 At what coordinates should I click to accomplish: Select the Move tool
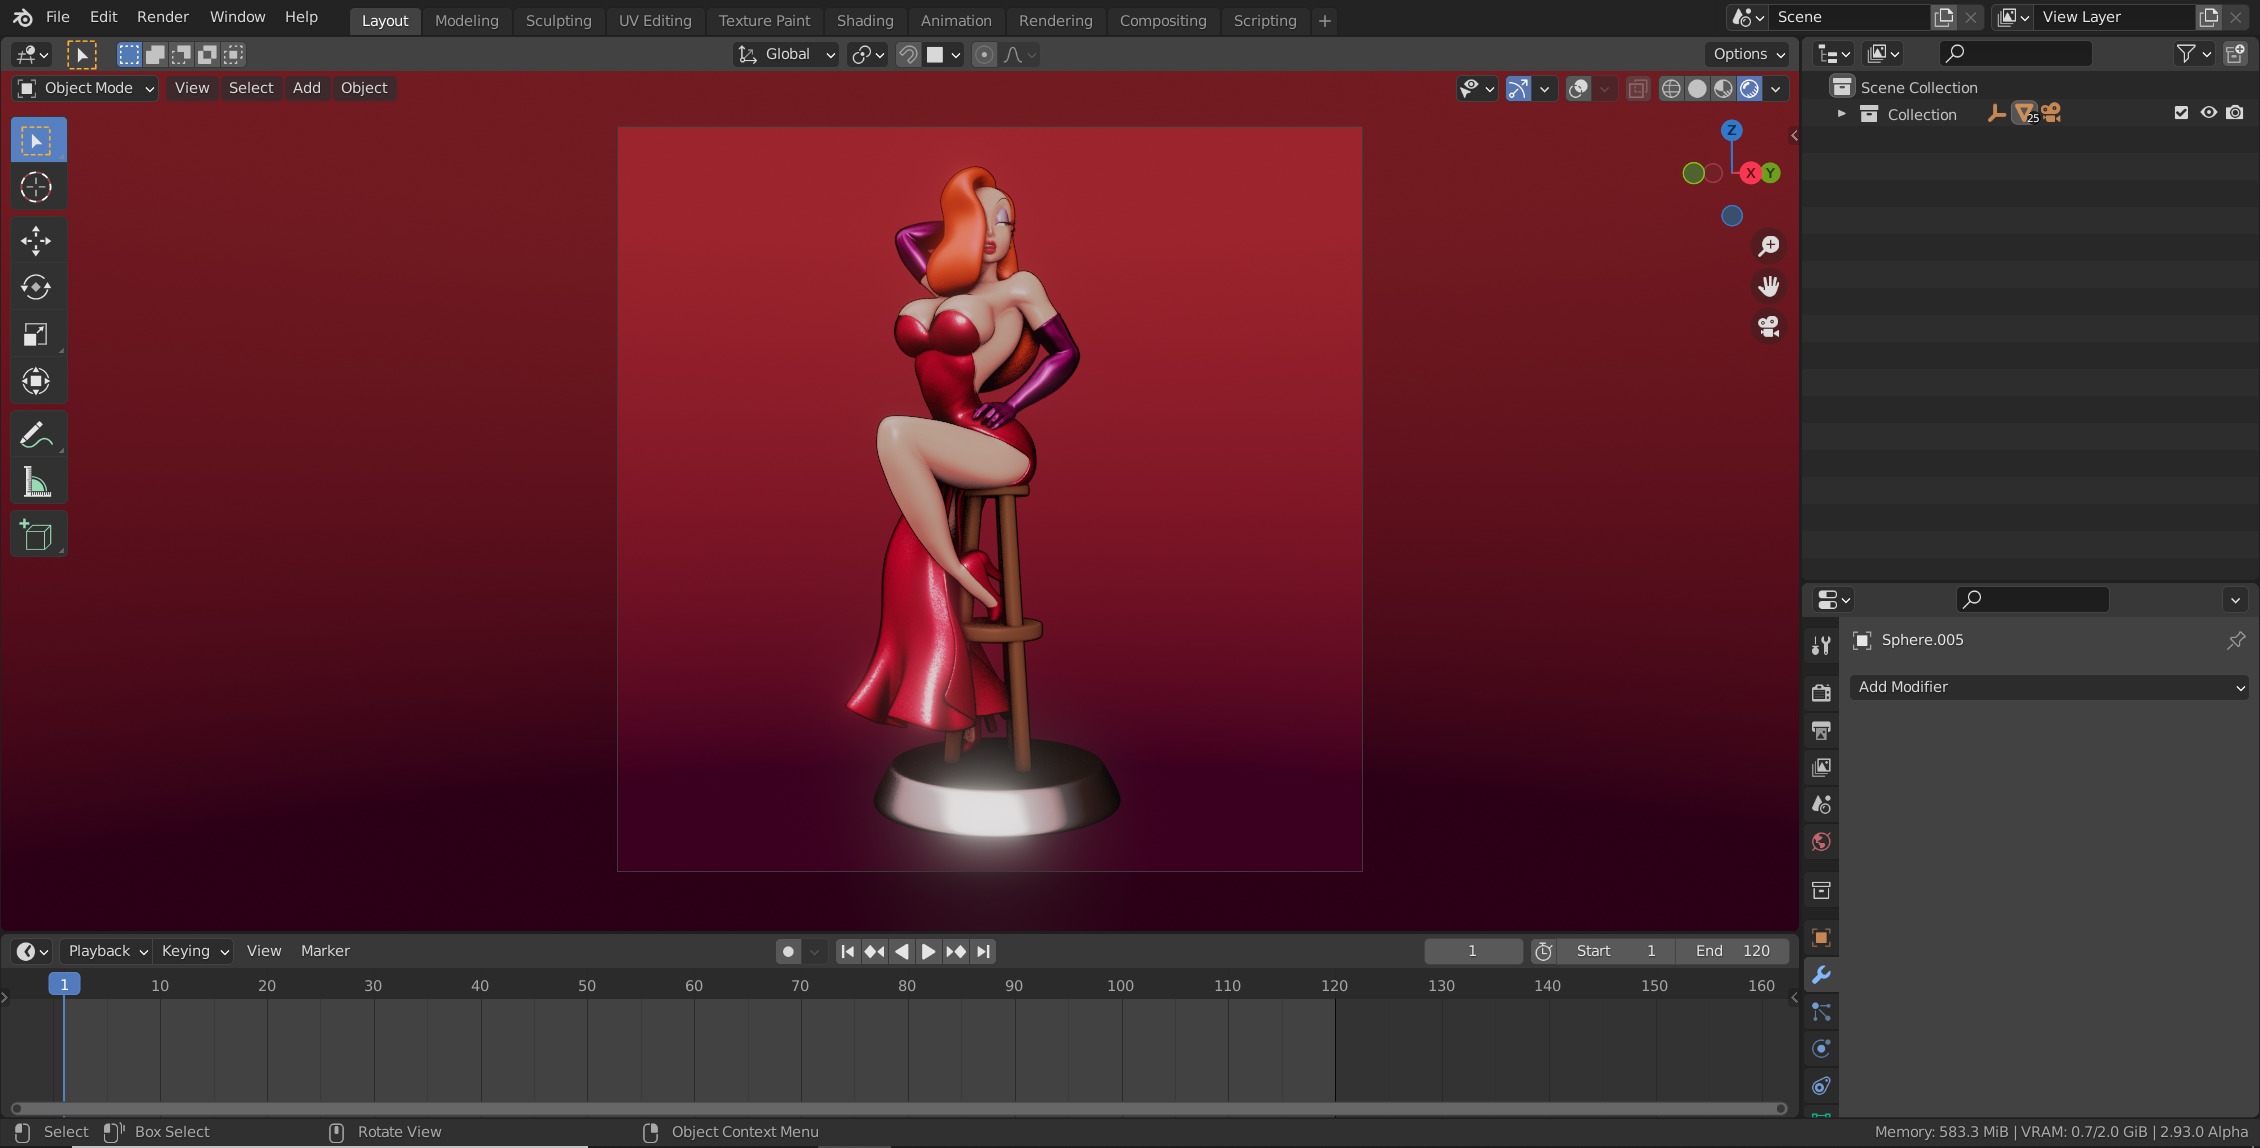(x=38, y=240)
